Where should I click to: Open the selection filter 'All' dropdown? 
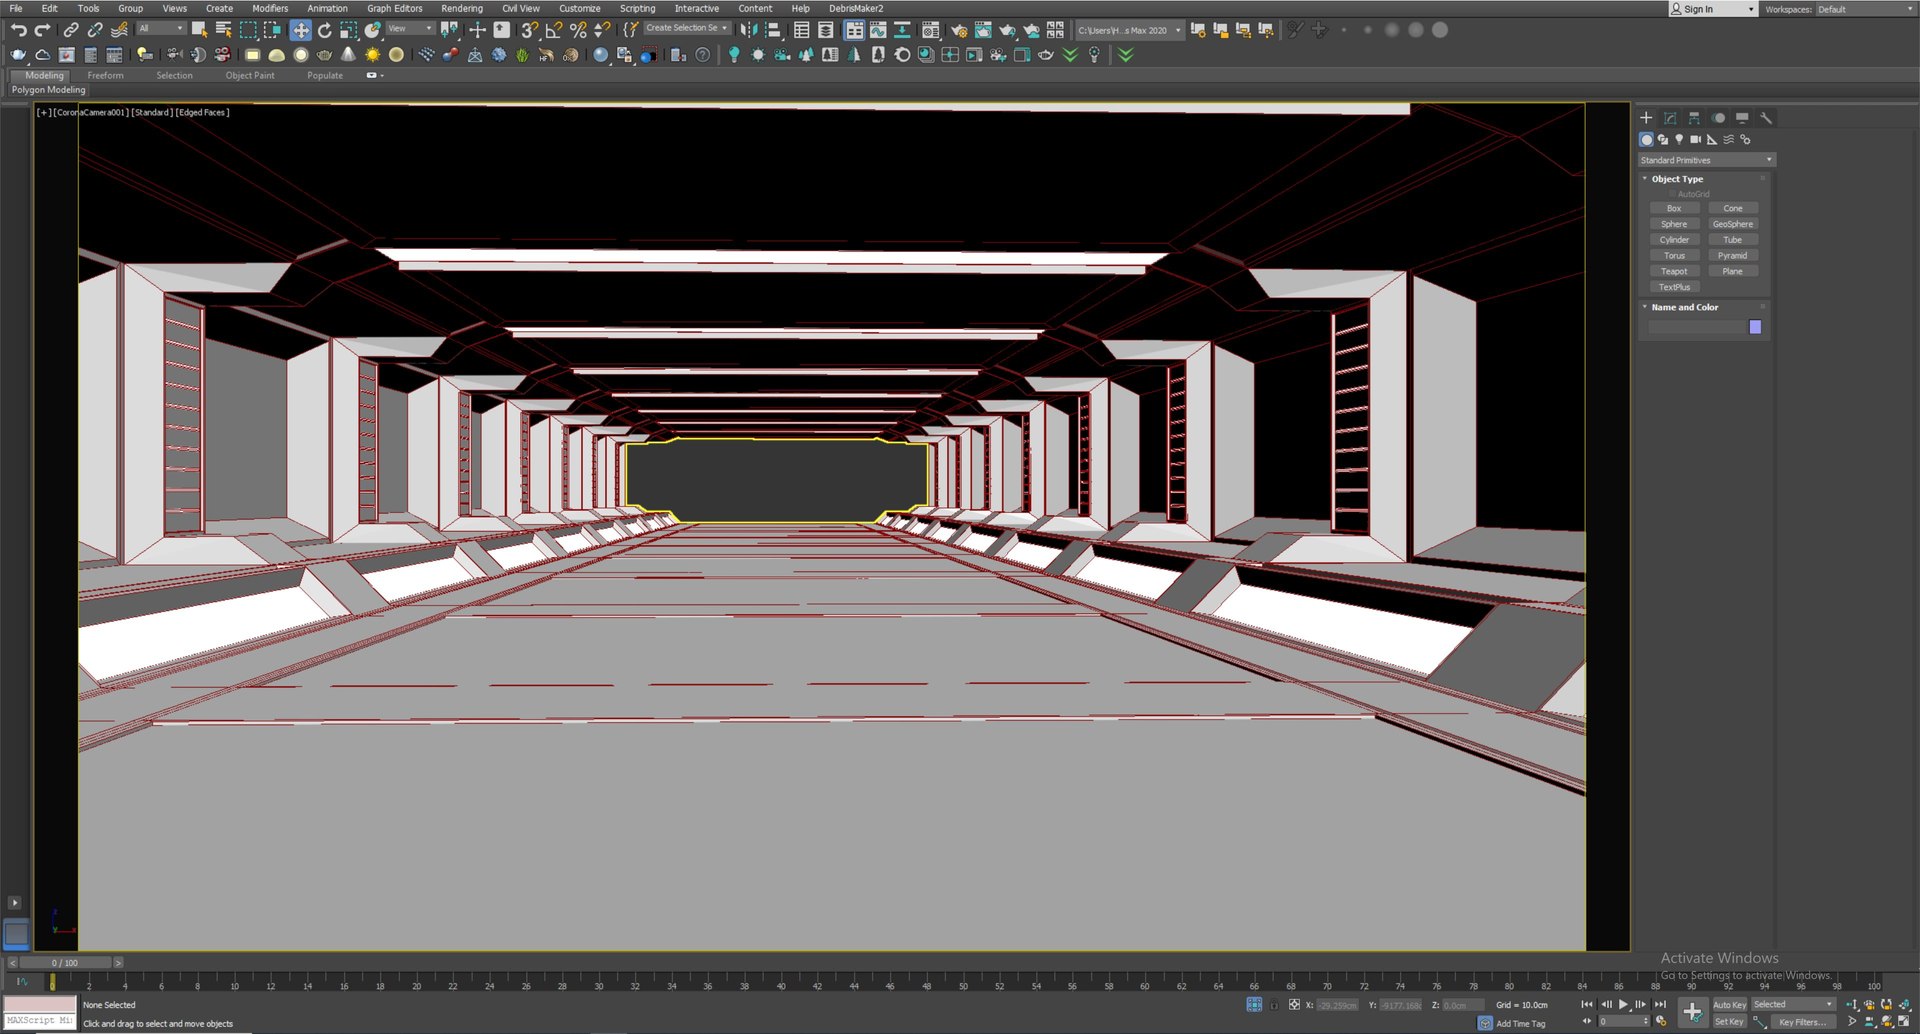tap(161, 29)
